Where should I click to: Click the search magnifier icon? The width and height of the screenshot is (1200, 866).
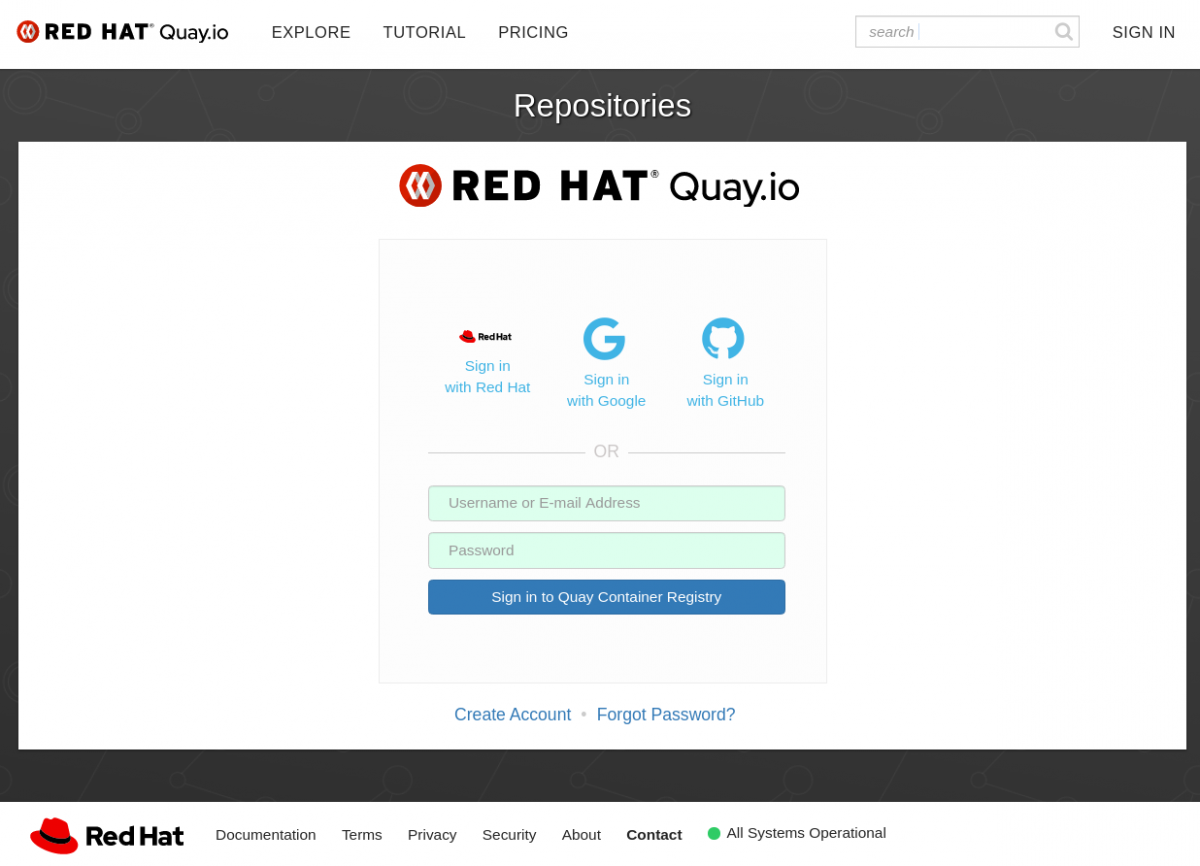1062,31
